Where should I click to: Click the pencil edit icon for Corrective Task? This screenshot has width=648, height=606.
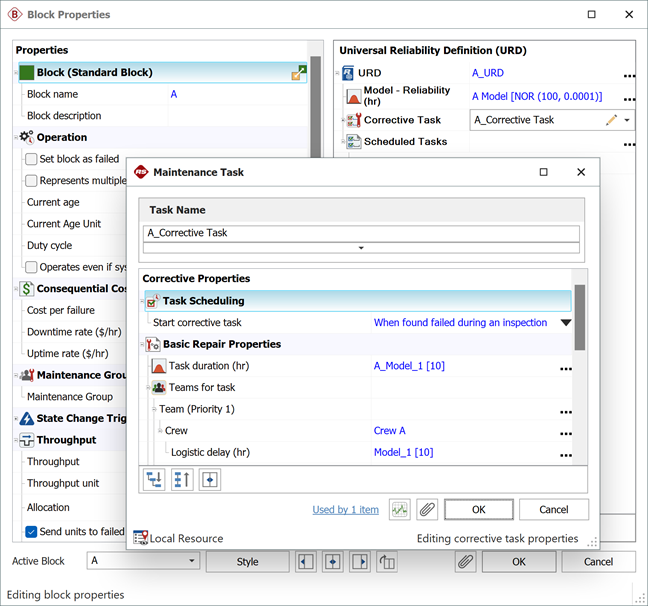pos(611,120)
